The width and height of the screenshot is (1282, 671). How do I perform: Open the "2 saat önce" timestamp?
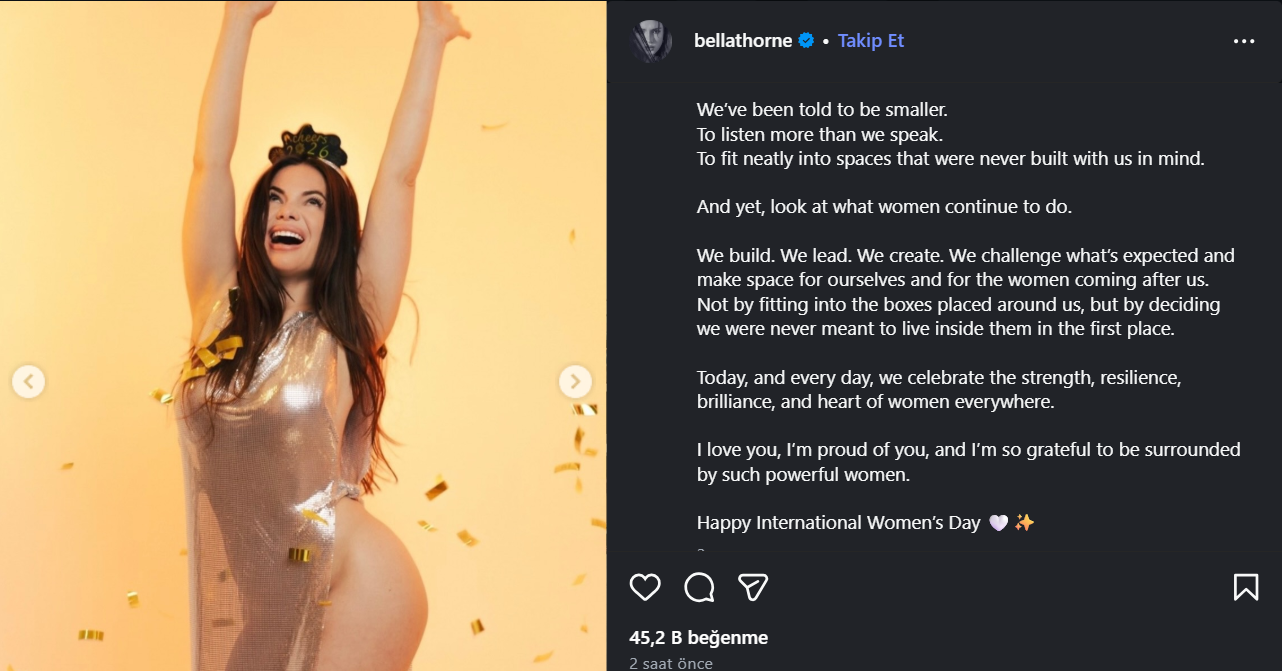click(671, 663)
